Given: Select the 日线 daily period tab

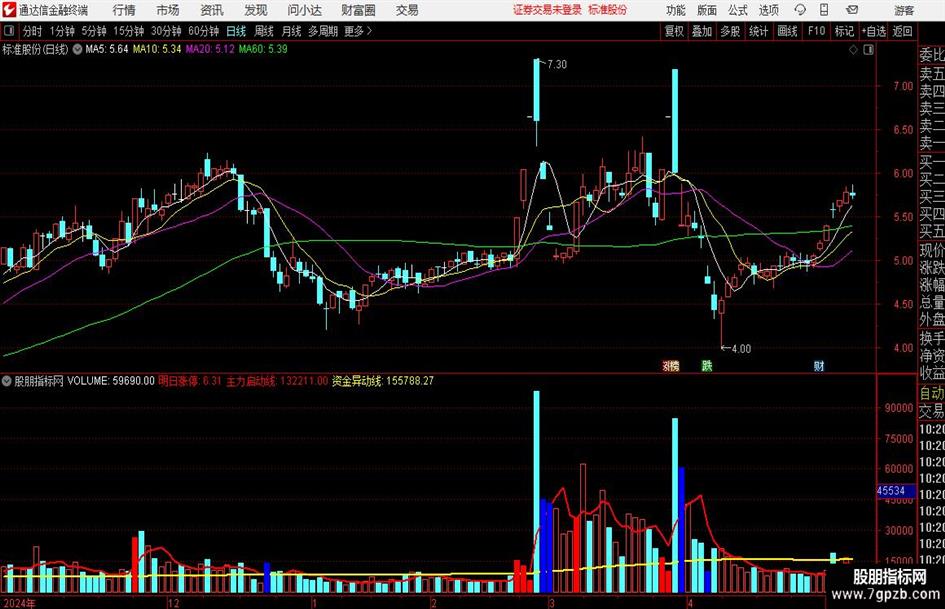Looking at the screenshot, I should [236, 31].
